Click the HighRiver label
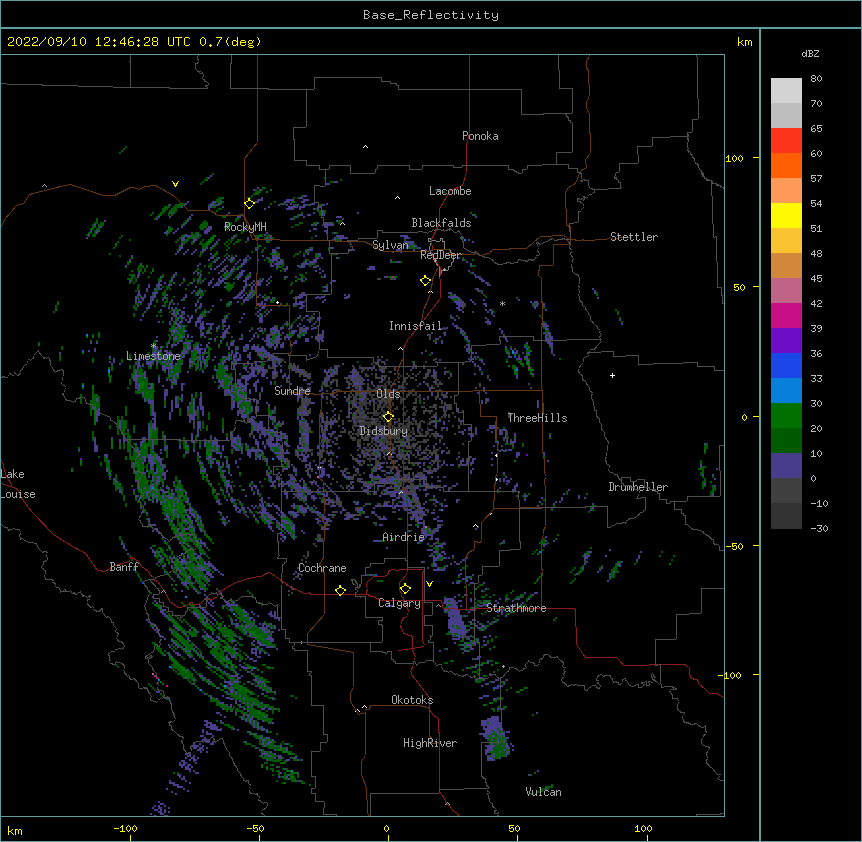862x842 pixels. [430, 743]
